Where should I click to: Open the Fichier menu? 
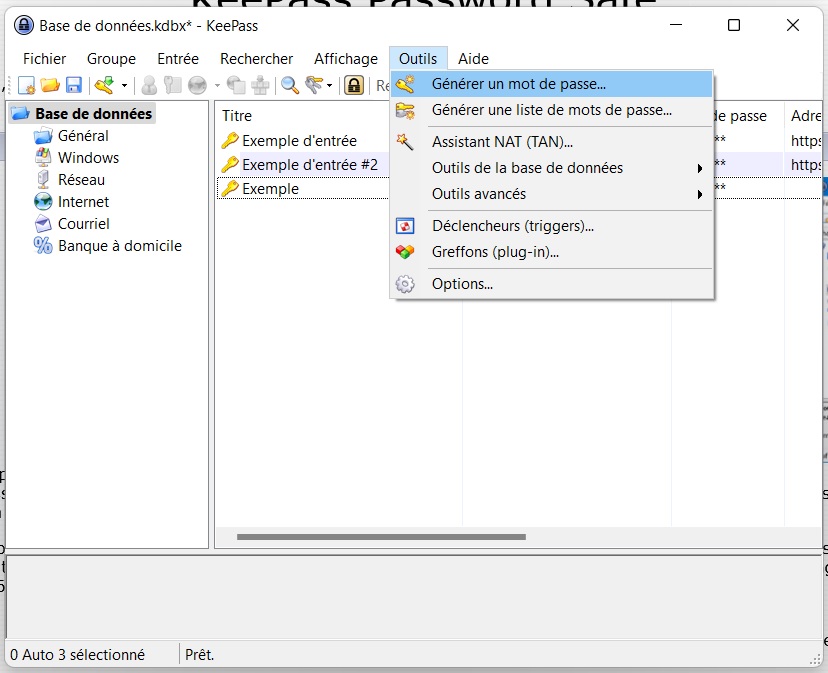[44, 59]
